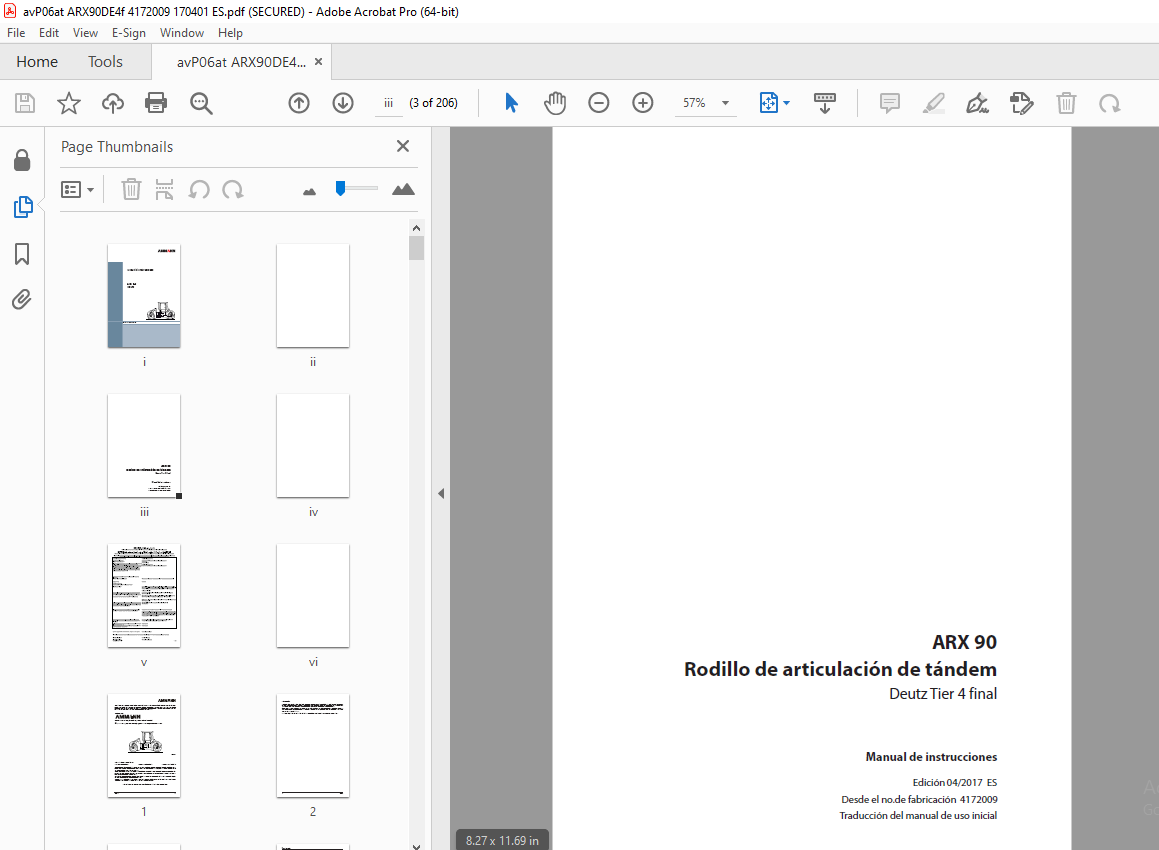The width and height of the screenshot is (1159, 850).
Task: Upload the file to the cloud
Action: pos(112,103)
